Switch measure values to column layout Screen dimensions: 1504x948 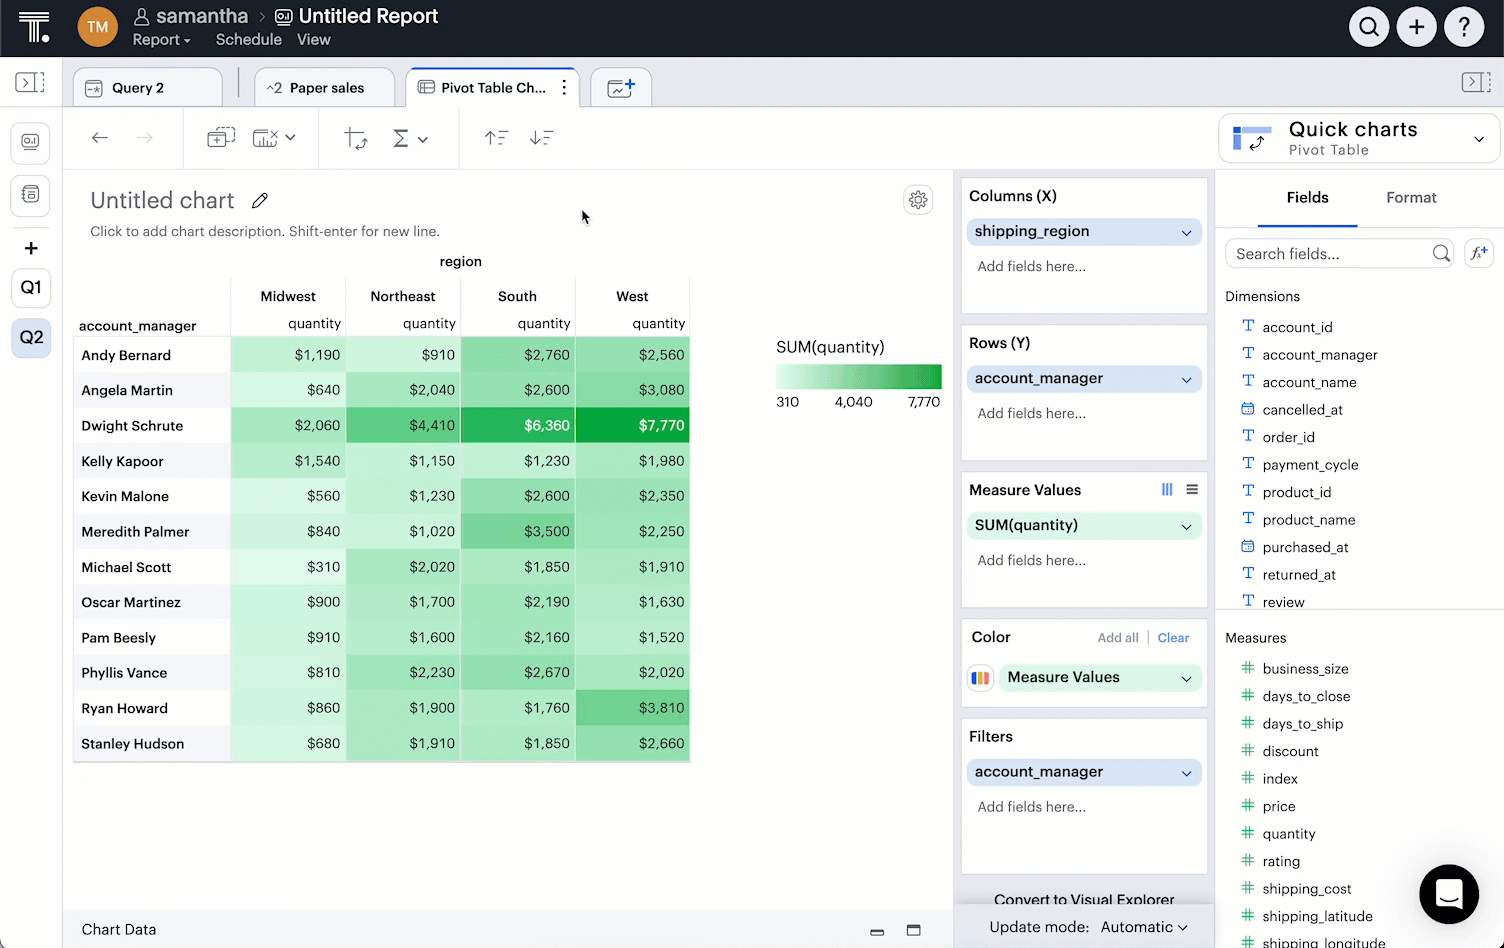click(1167, 490)
